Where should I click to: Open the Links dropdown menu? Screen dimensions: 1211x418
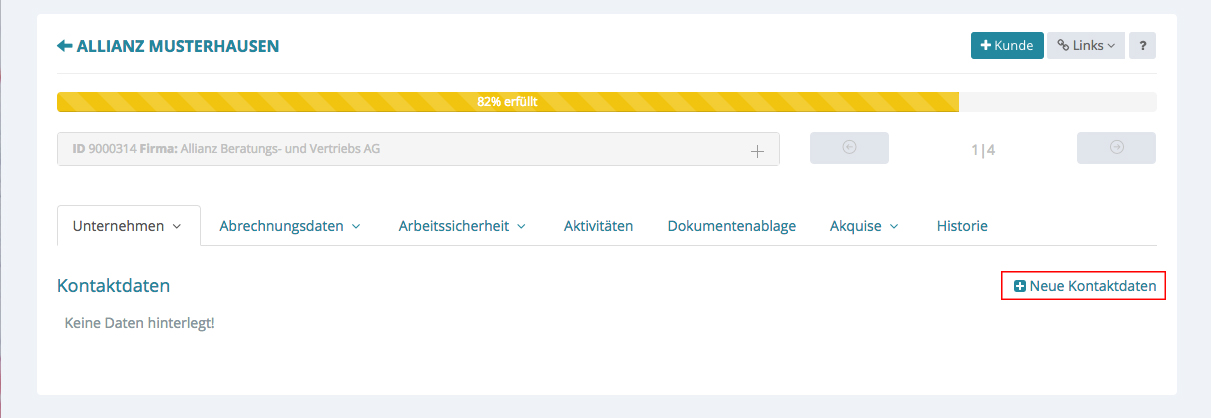[1085, 46]
